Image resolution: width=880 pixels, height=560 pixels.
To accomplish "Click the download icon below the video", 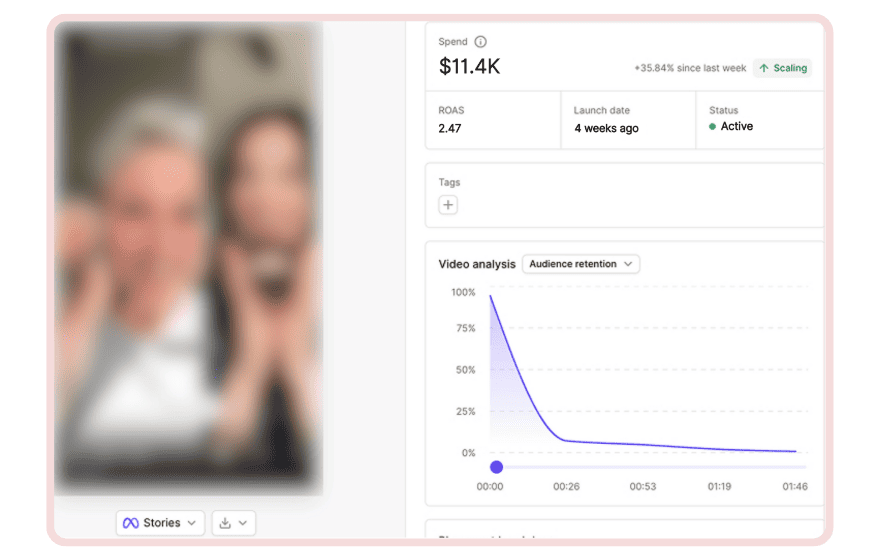I will pos(225,523).
